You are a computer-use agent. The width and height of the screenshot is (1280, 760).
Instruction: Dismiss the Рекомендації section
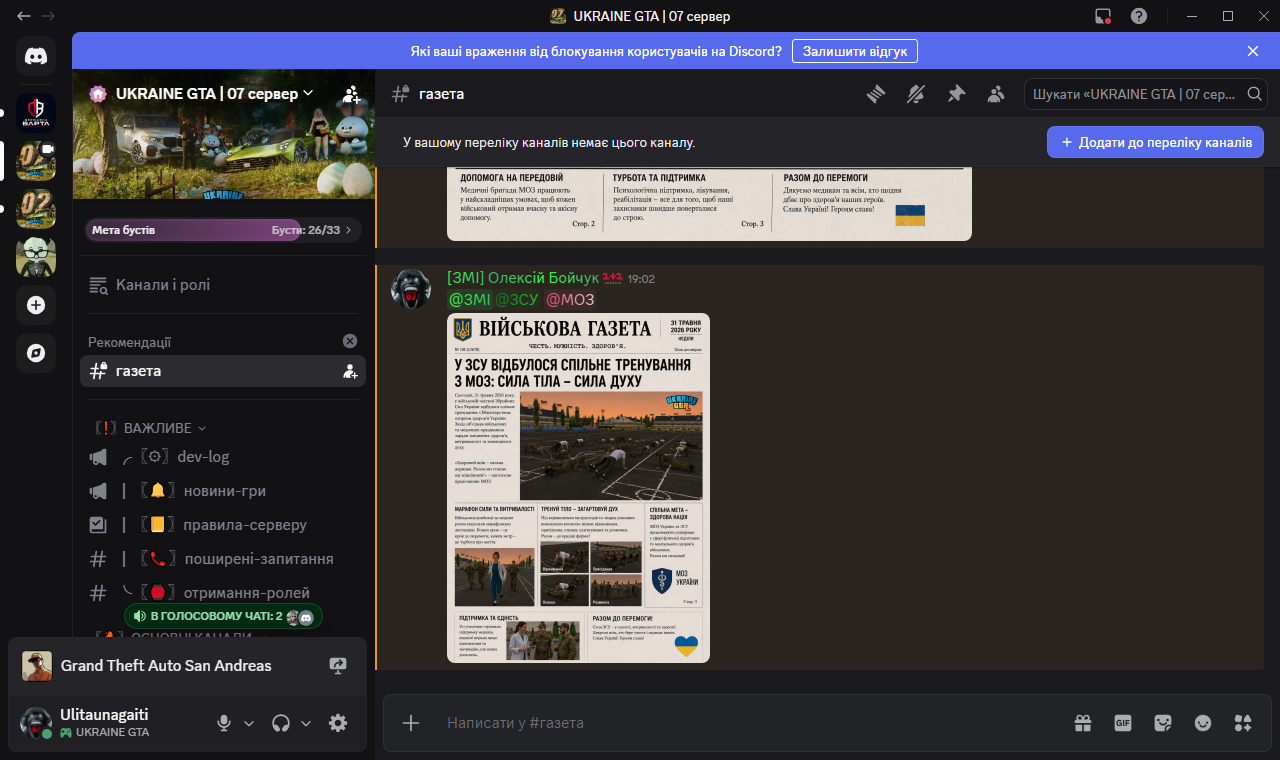350,341
